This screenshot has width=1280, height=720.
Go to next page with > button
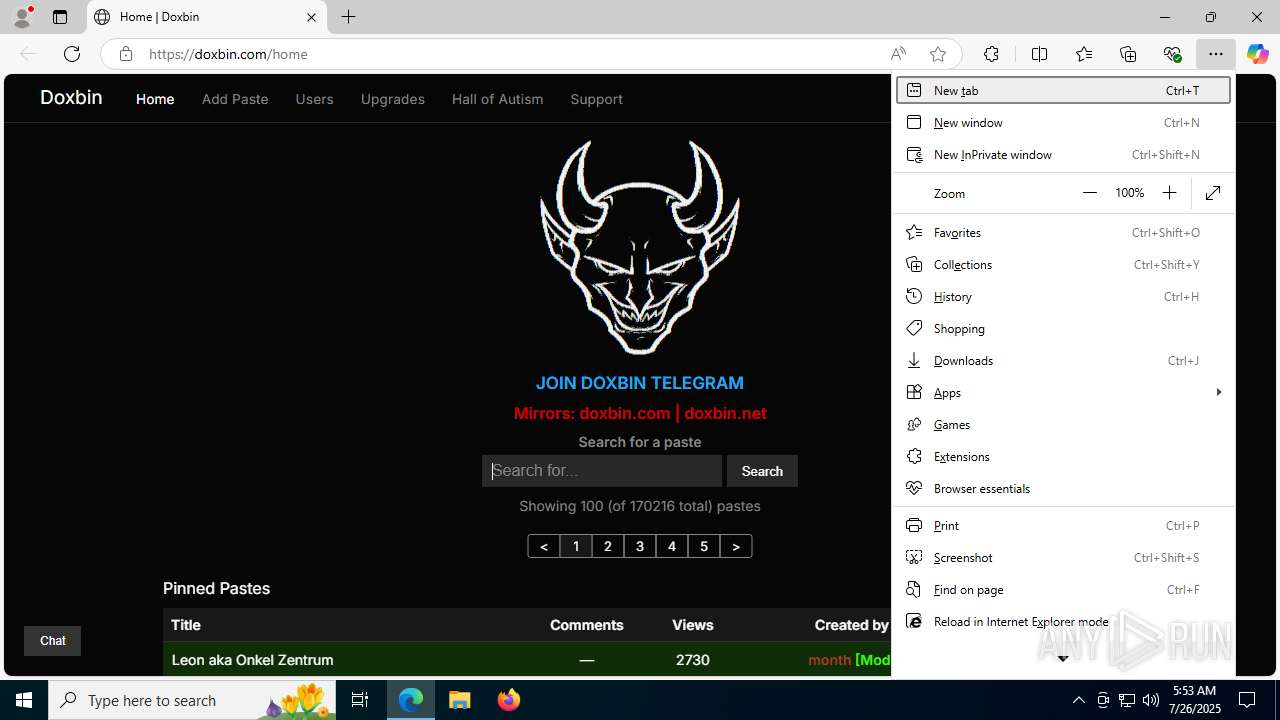point(736,546)
